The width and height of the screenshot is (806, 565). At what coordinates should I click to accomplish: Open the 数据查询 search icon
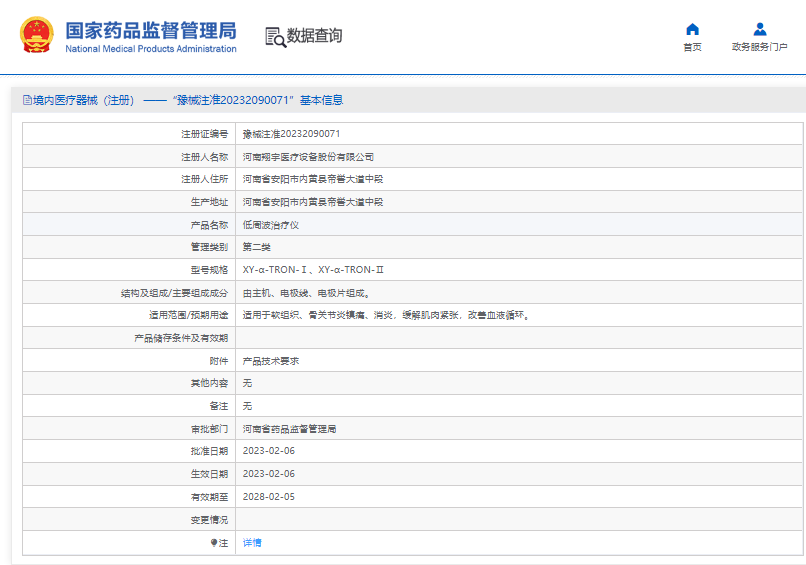(x=276, y=37)
